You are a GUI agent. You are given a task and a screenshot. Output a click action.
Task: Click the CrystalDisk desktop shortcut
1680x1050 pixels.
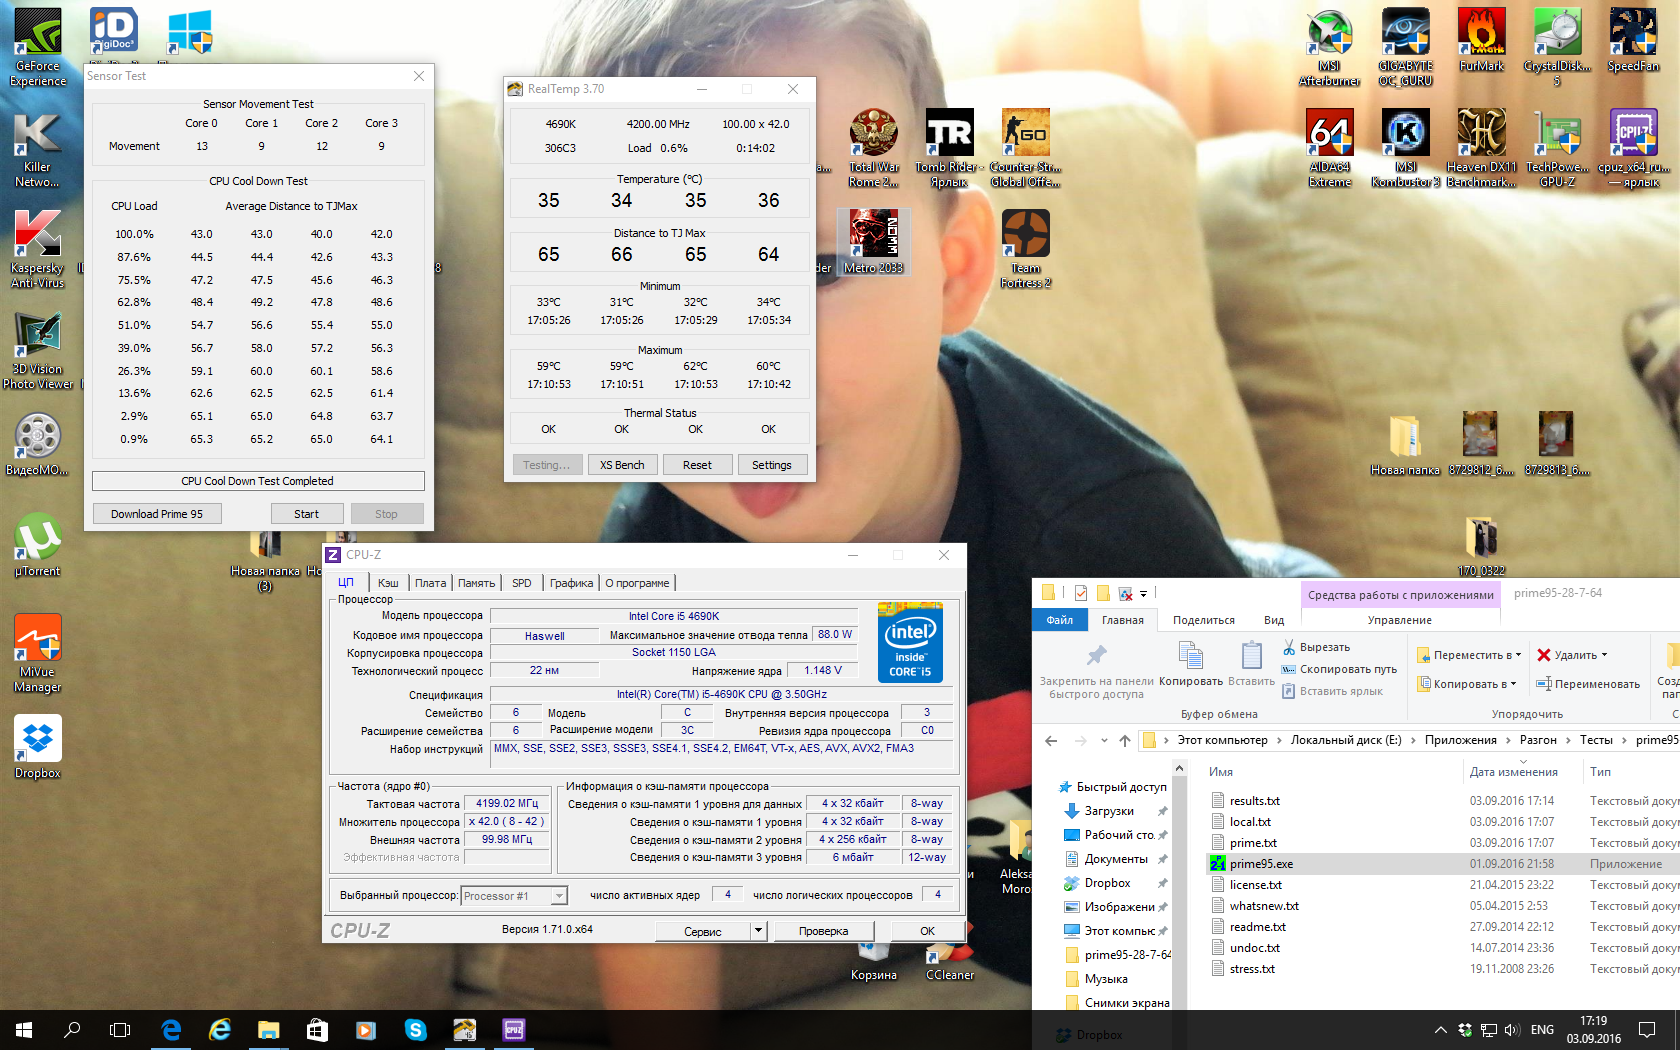(x=1557, y=47)
